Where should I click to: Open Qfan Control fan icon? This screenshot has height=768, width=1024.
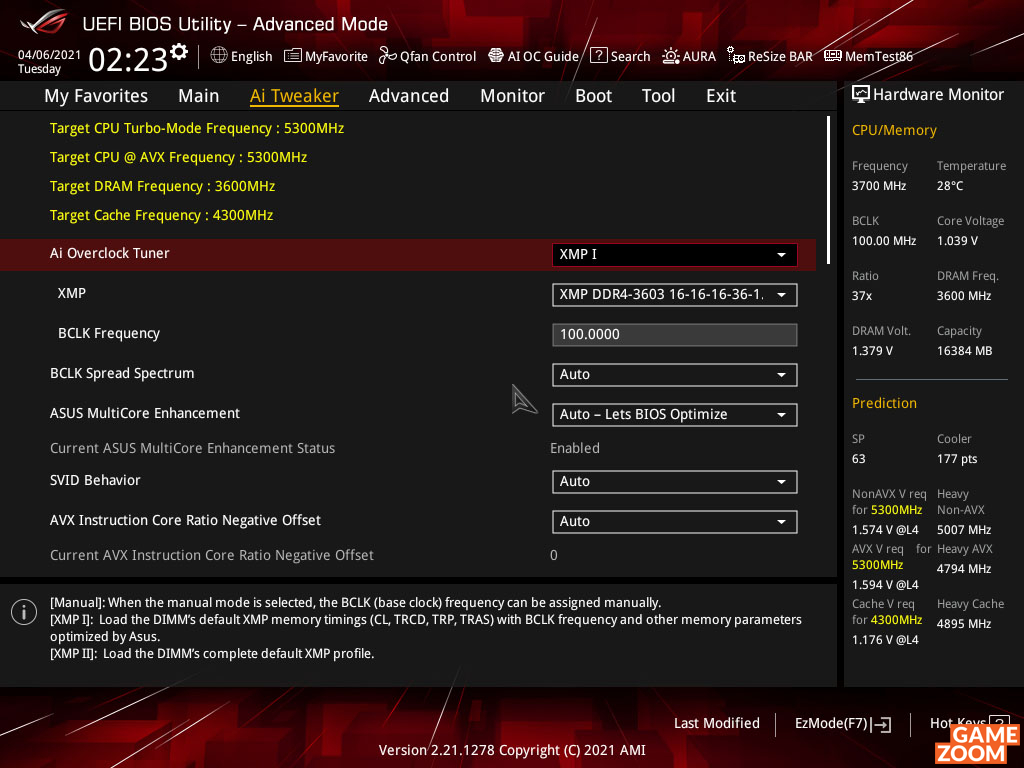[x=388, y=56]
